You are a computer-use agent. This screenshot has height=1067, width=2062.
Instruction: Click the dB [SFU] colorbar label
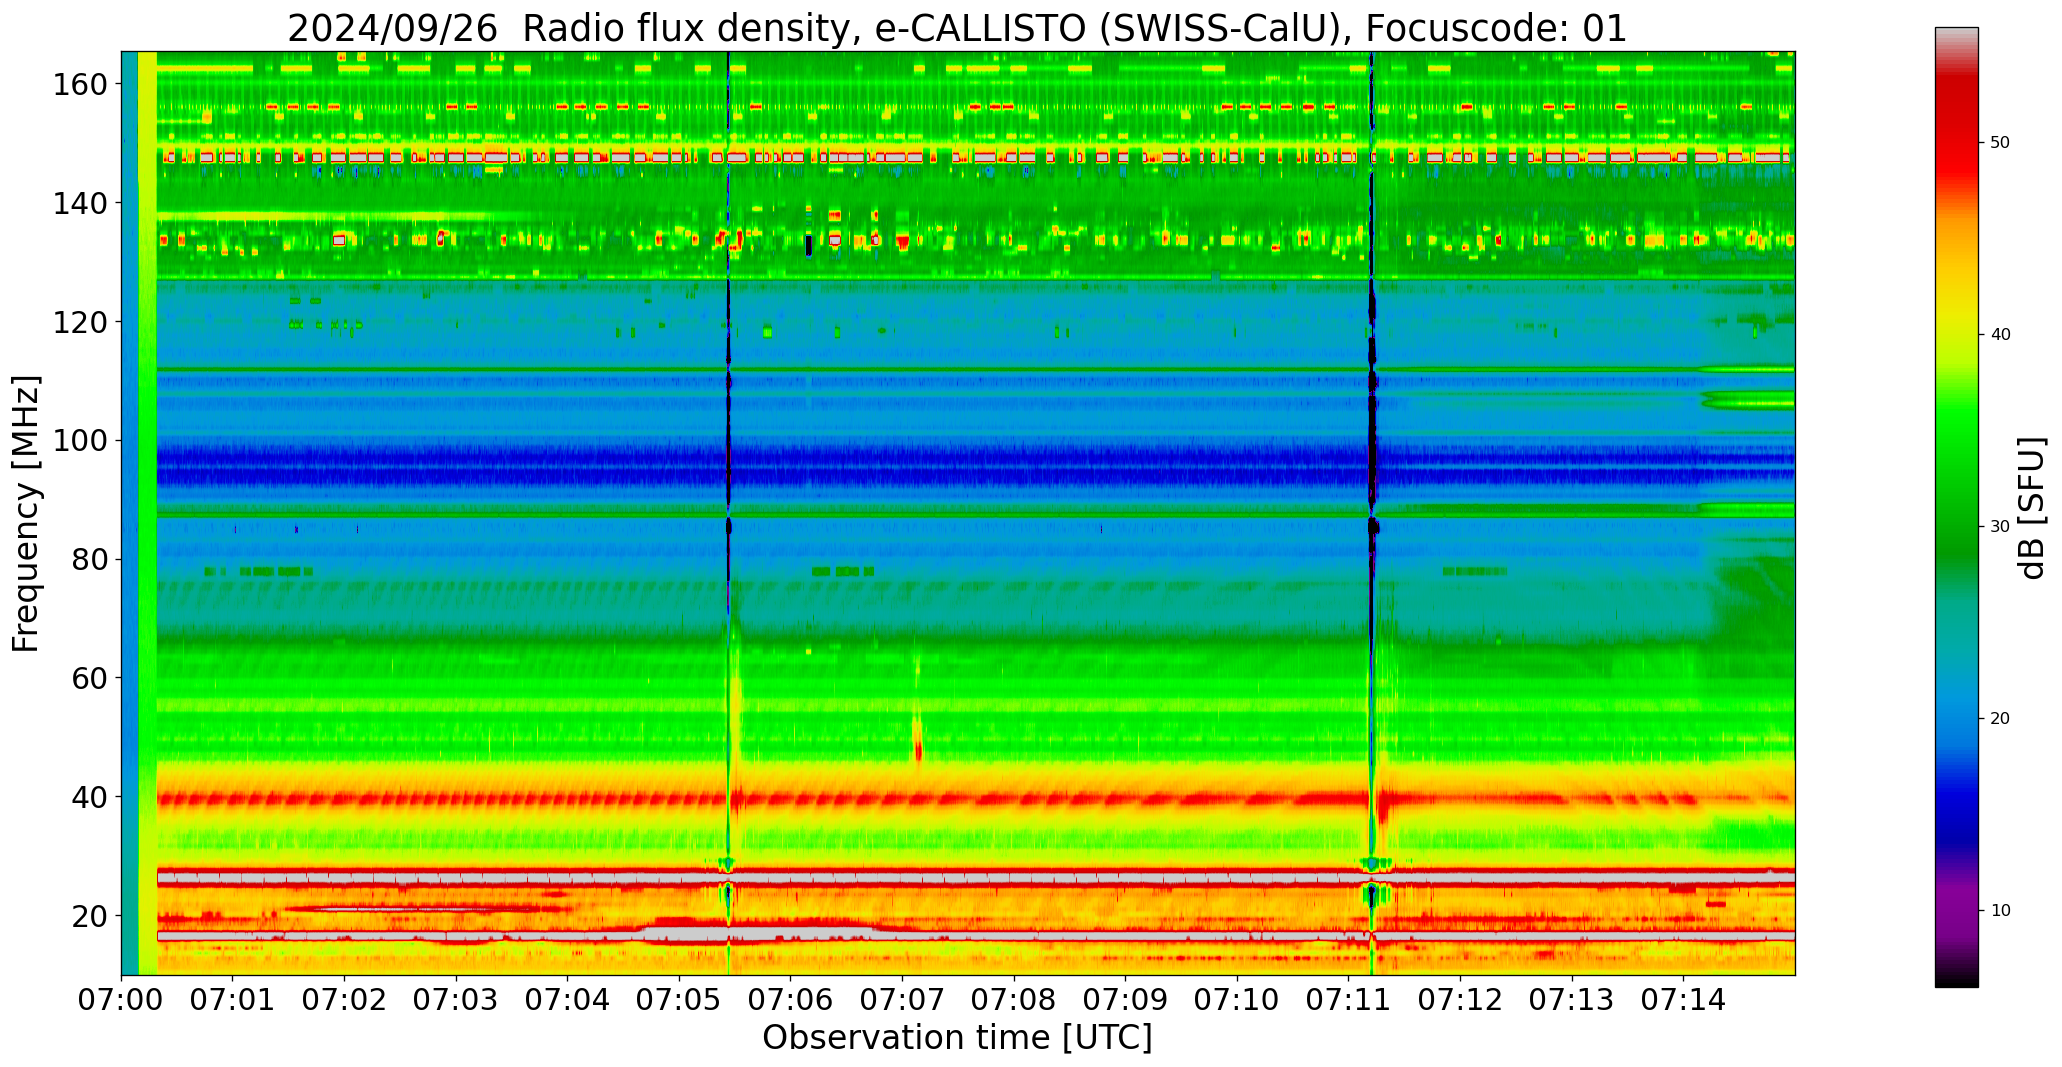tap(2032, 507)
